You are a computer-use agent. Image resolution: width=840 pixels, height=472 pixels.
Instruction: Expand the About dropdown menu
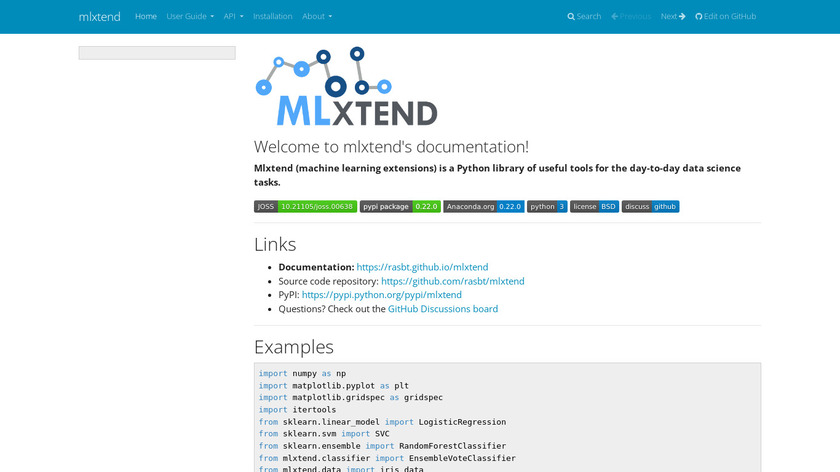[x=317, y=17]
